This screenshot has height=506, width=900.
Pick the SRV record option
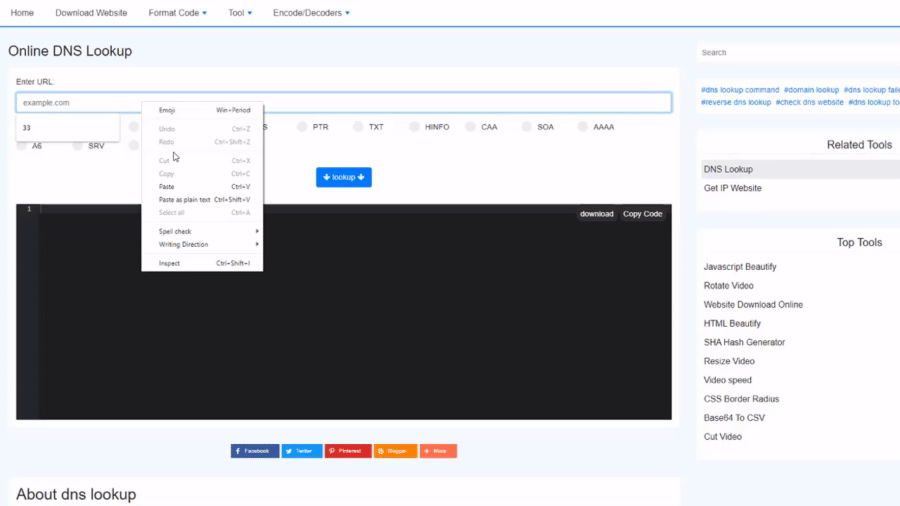(x=78, y=146)
